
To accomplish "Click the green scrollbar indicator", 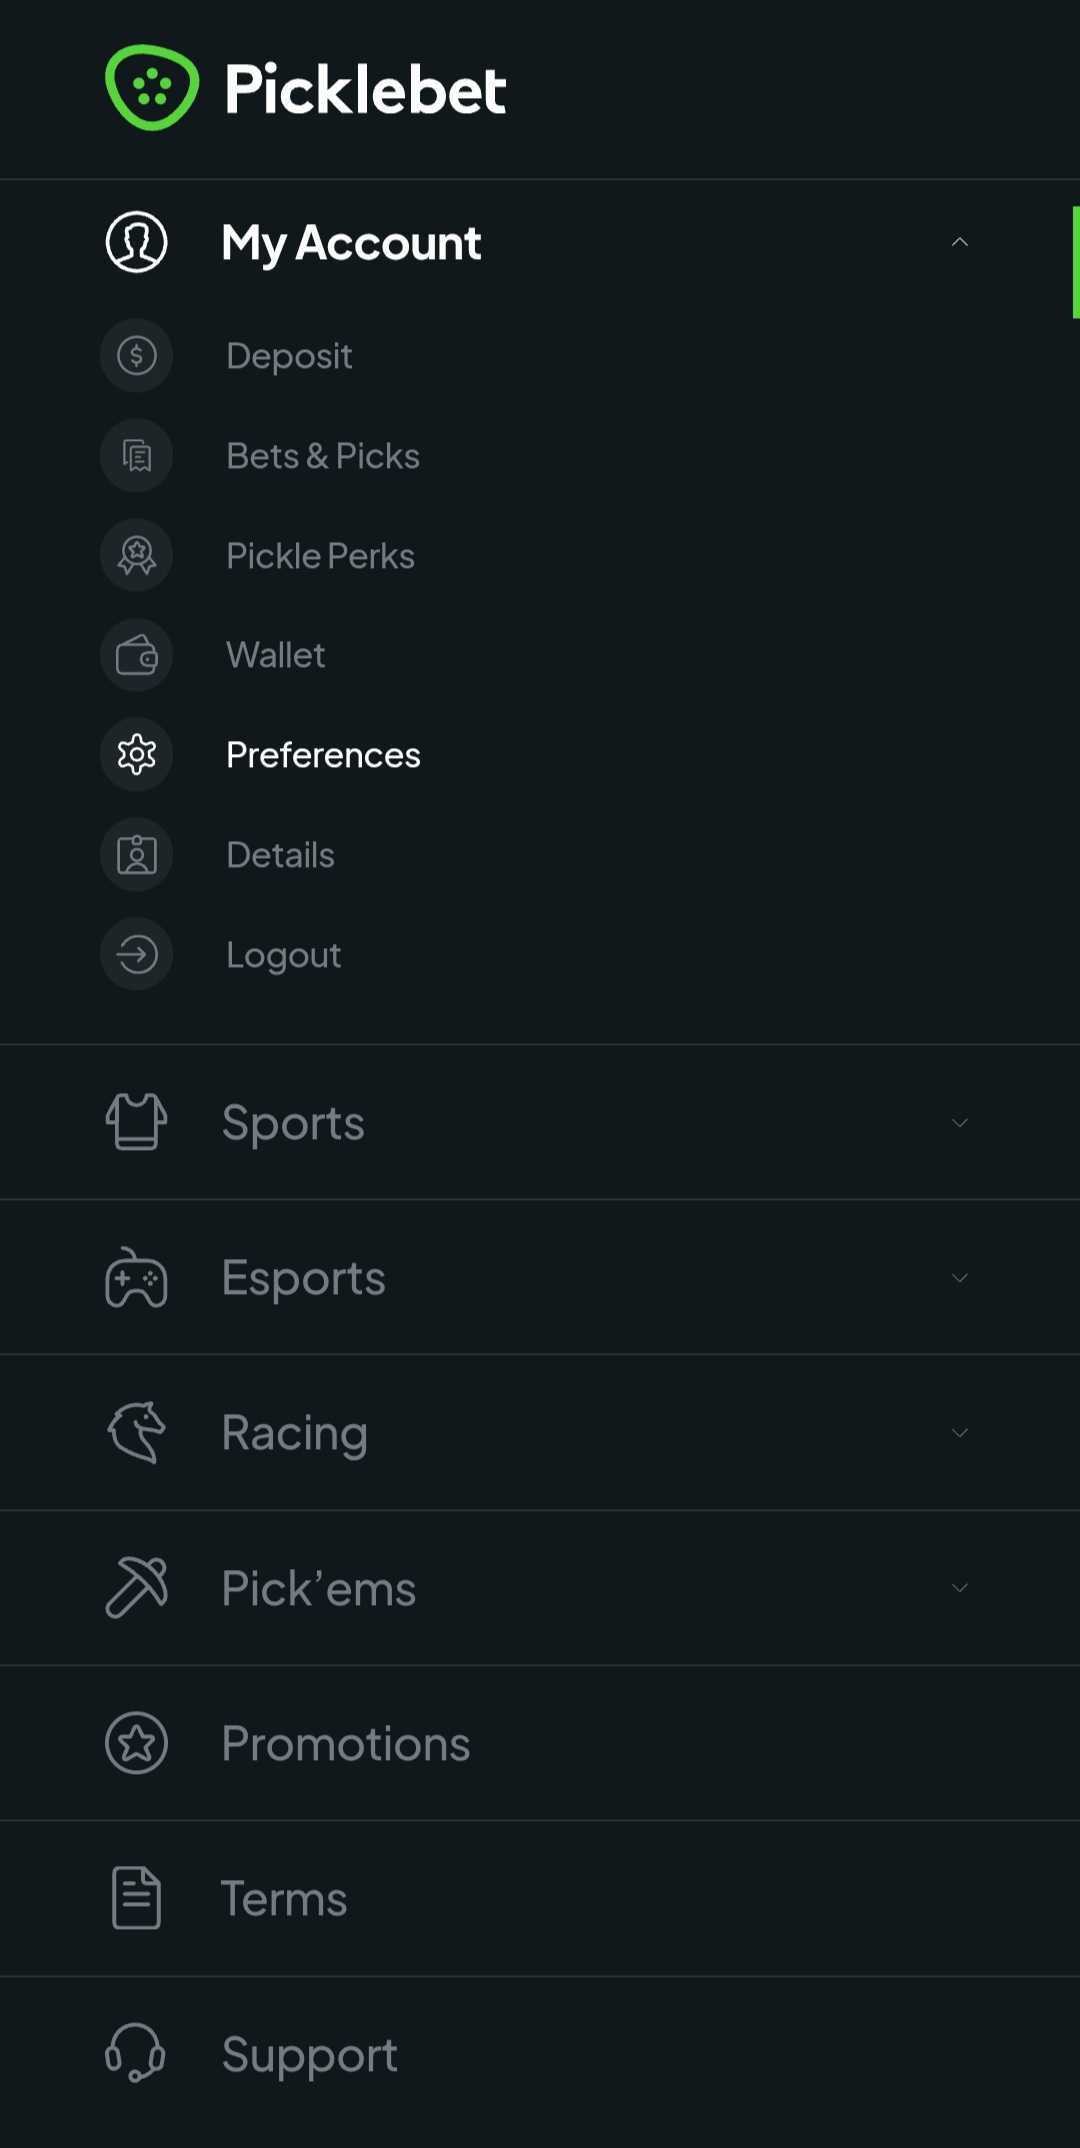I will point(1075,262).
